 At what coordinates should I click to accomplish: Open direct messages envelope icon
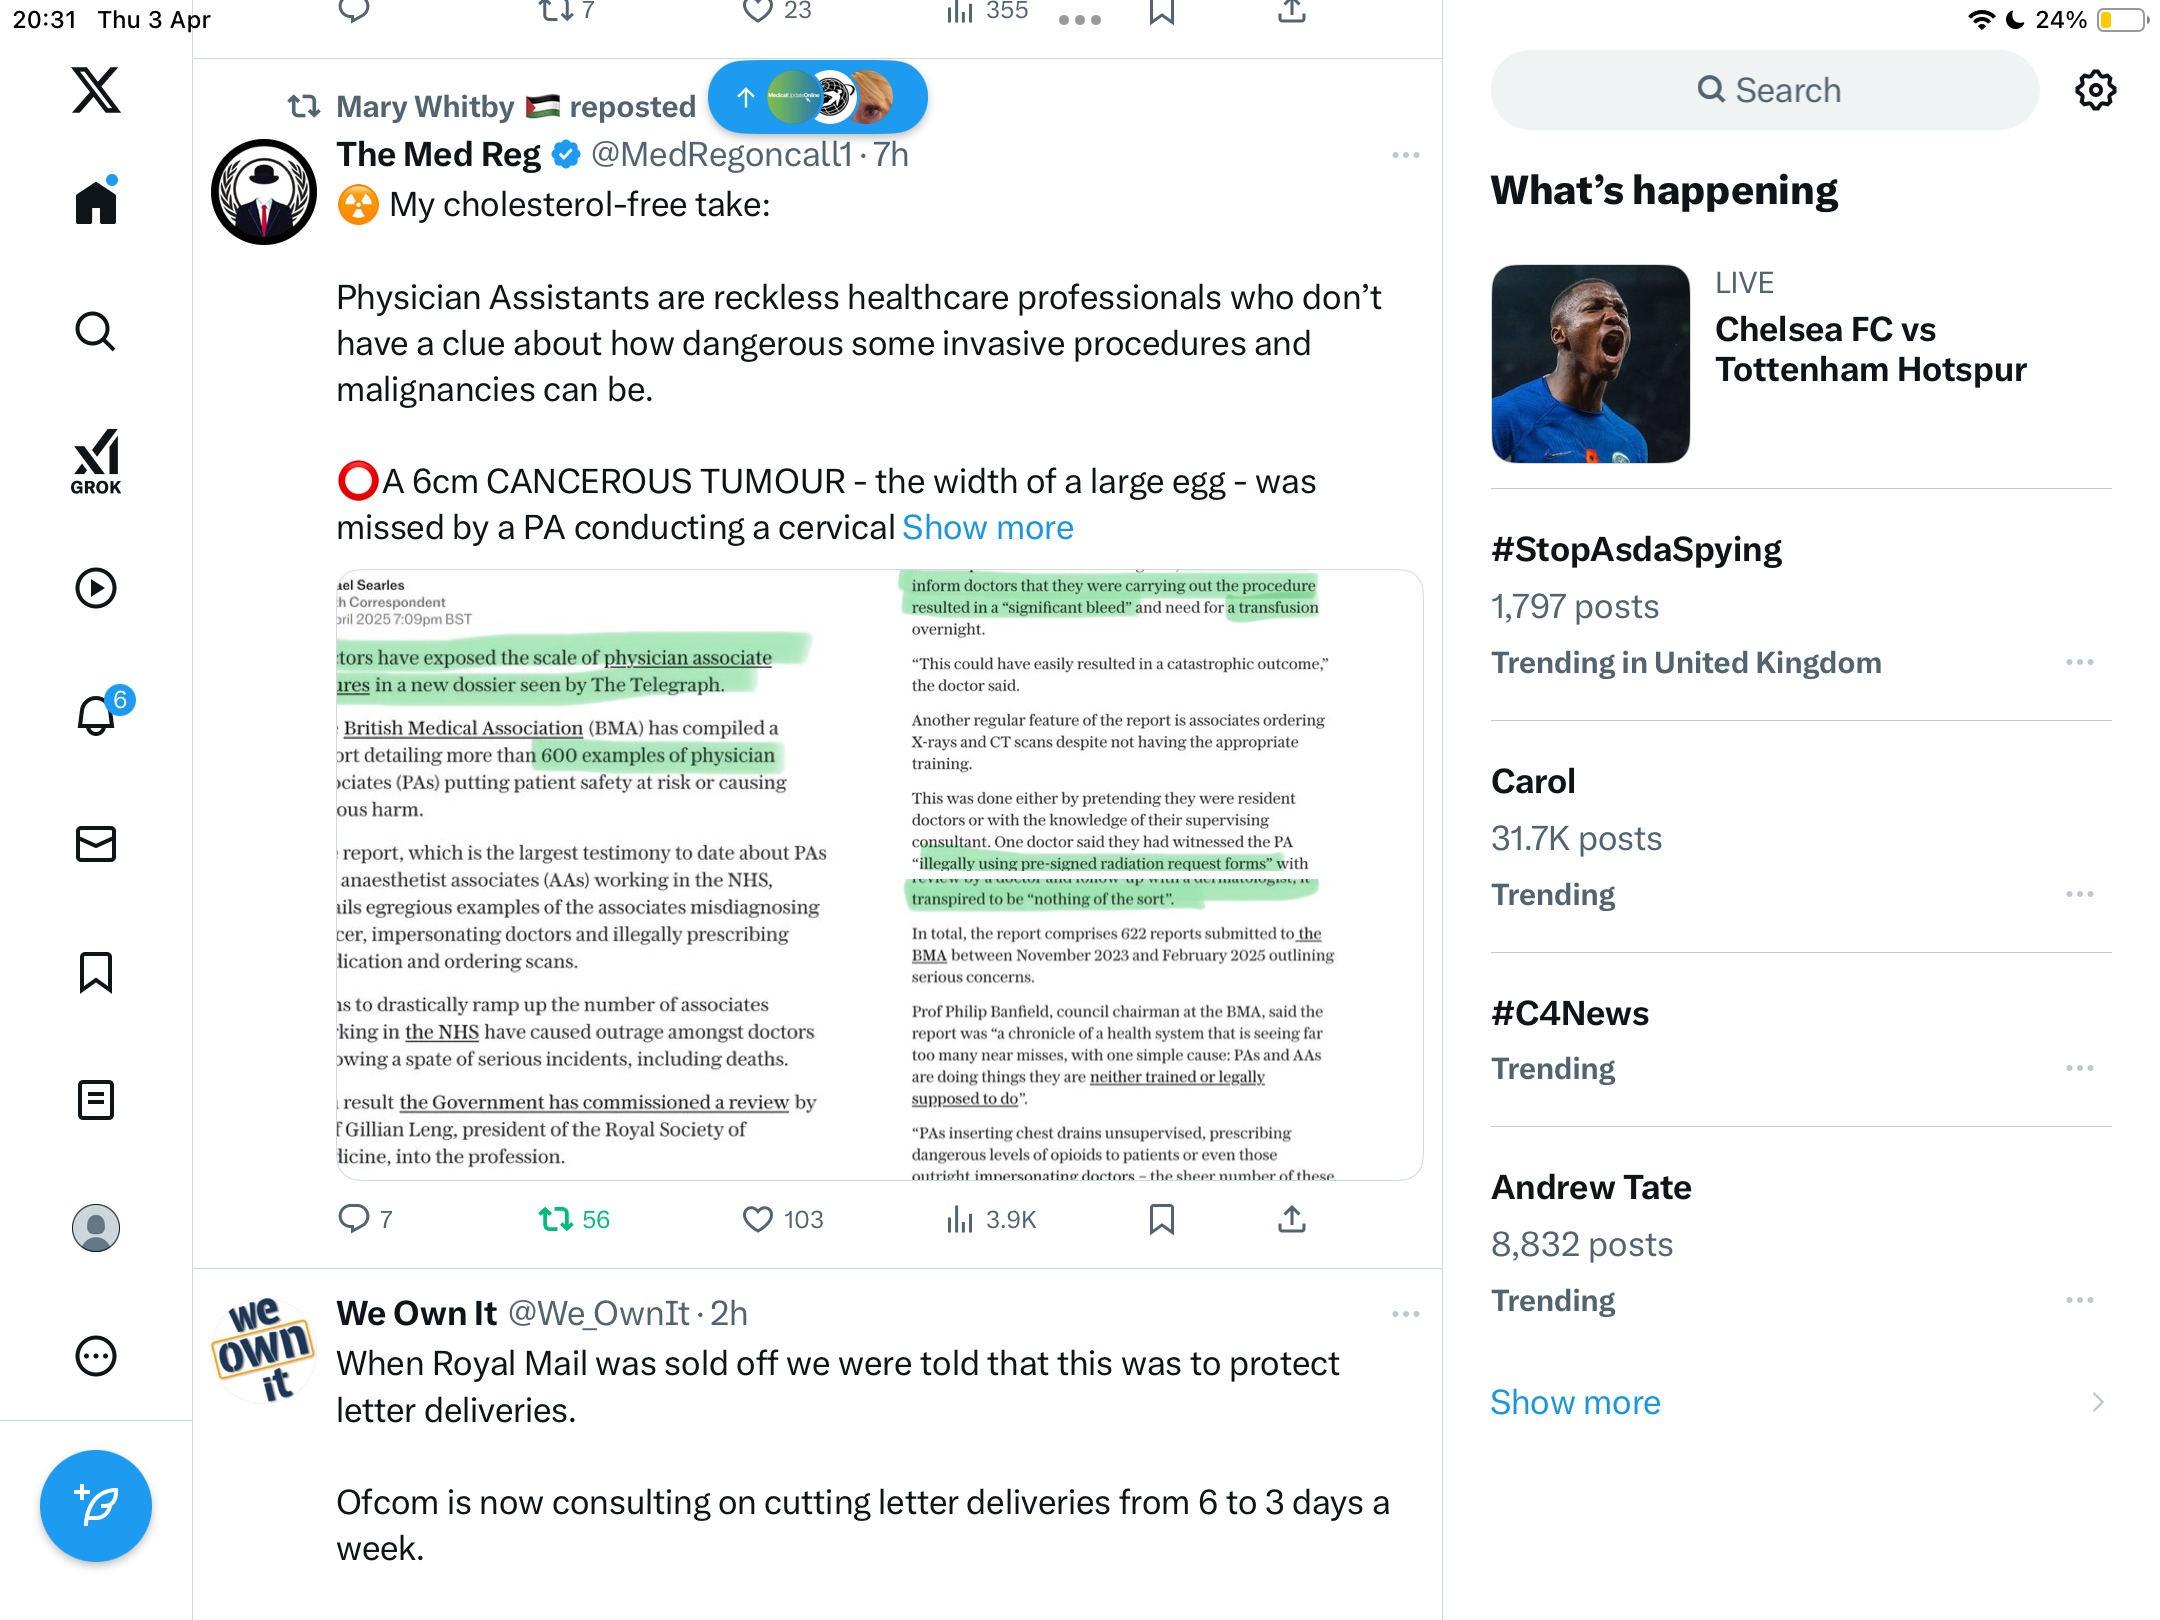(x=96, y=844)
